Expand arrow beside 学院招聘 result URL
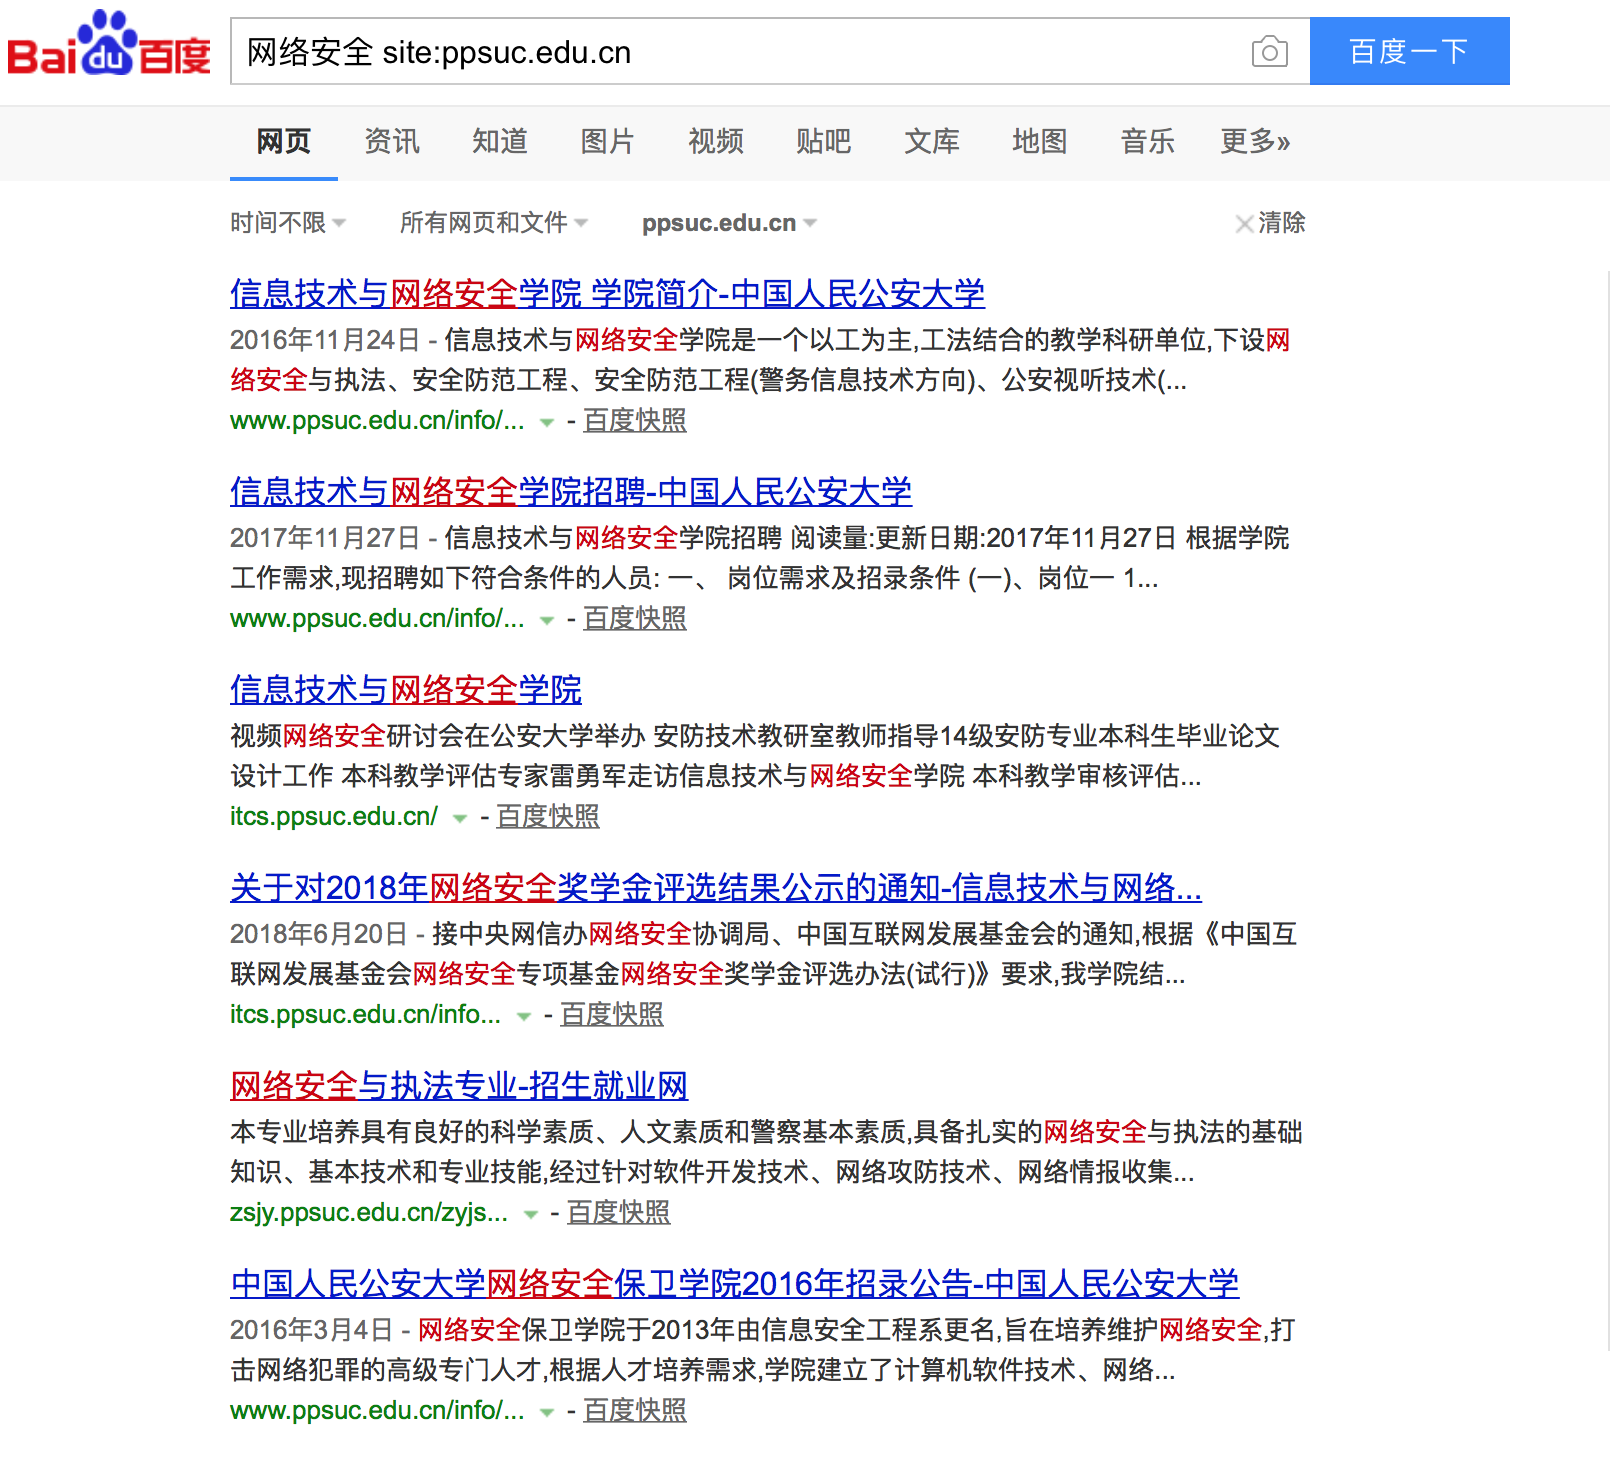 (x=547, y=621)
